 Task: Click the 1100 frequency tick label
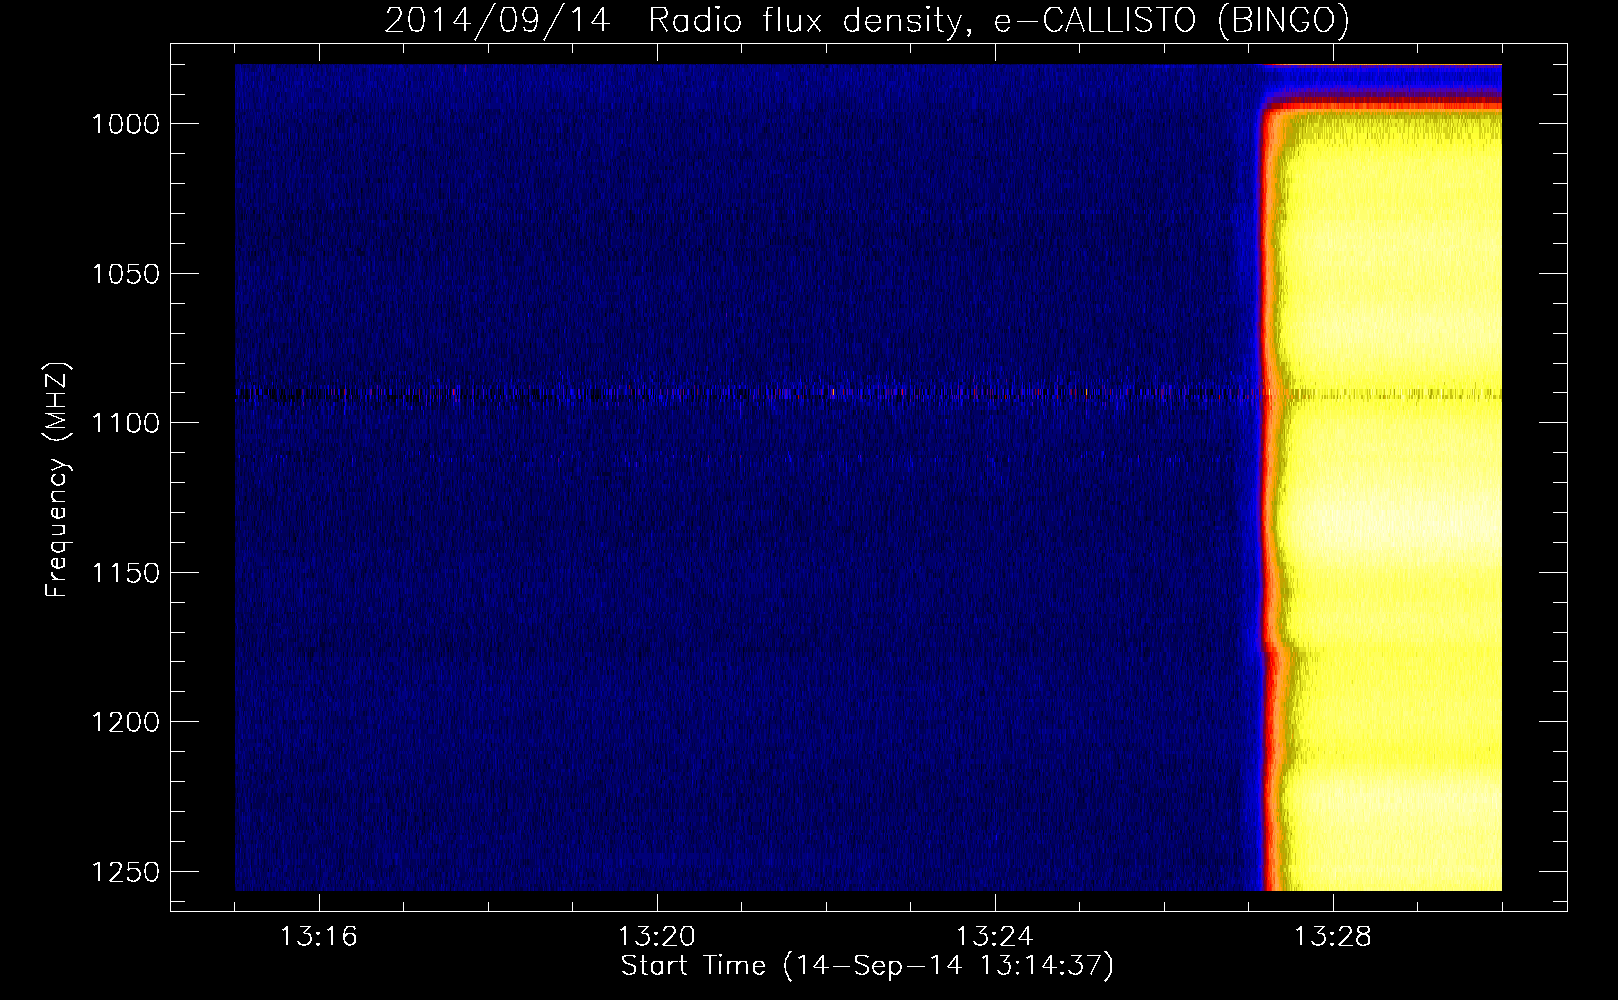[126, 423]
